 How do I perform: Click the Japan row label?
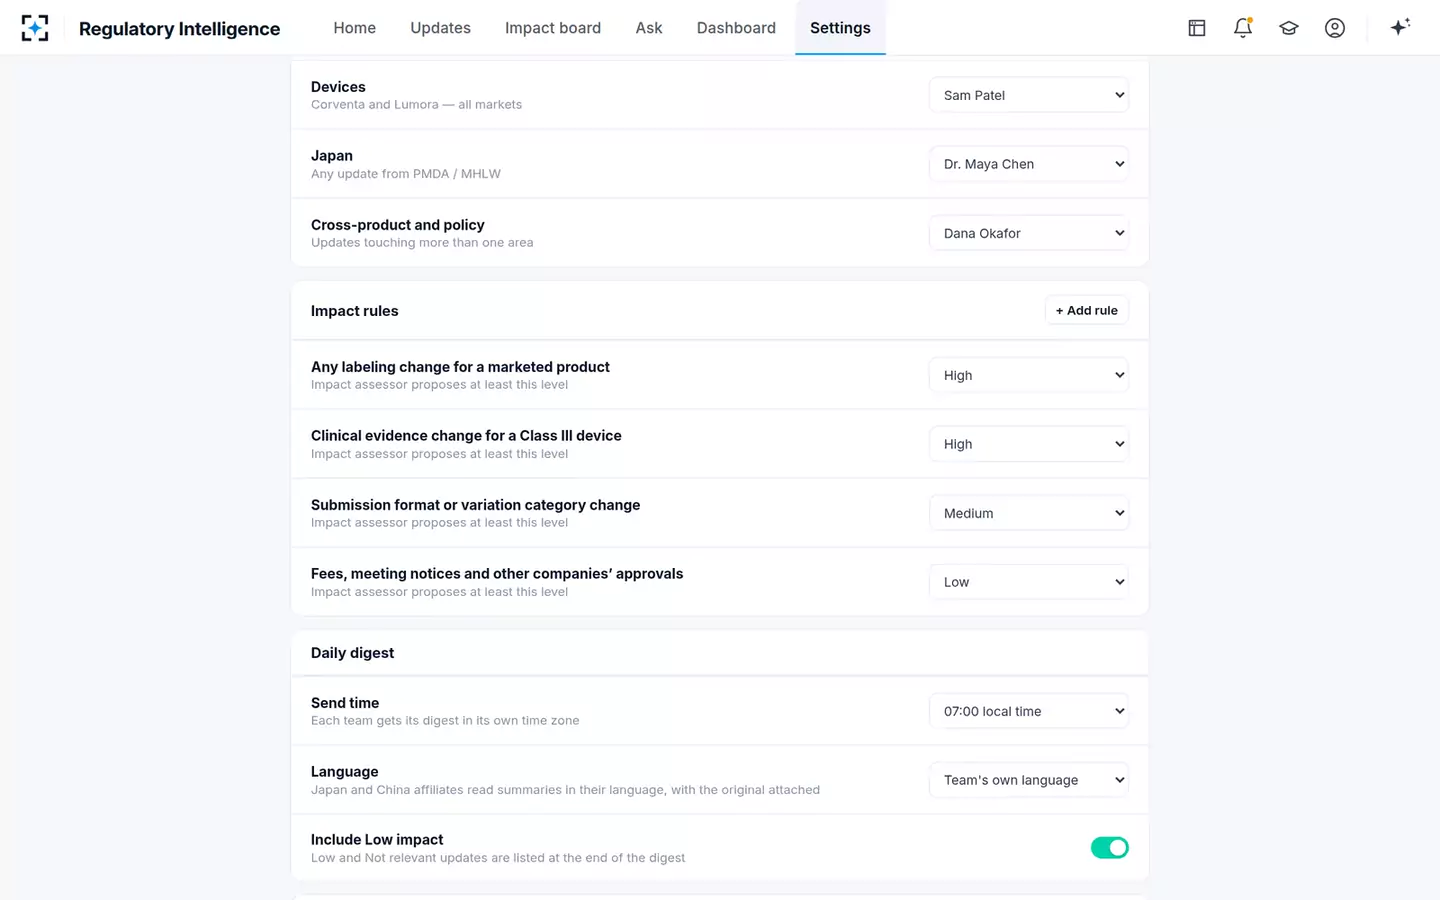[x=332, y=156]
